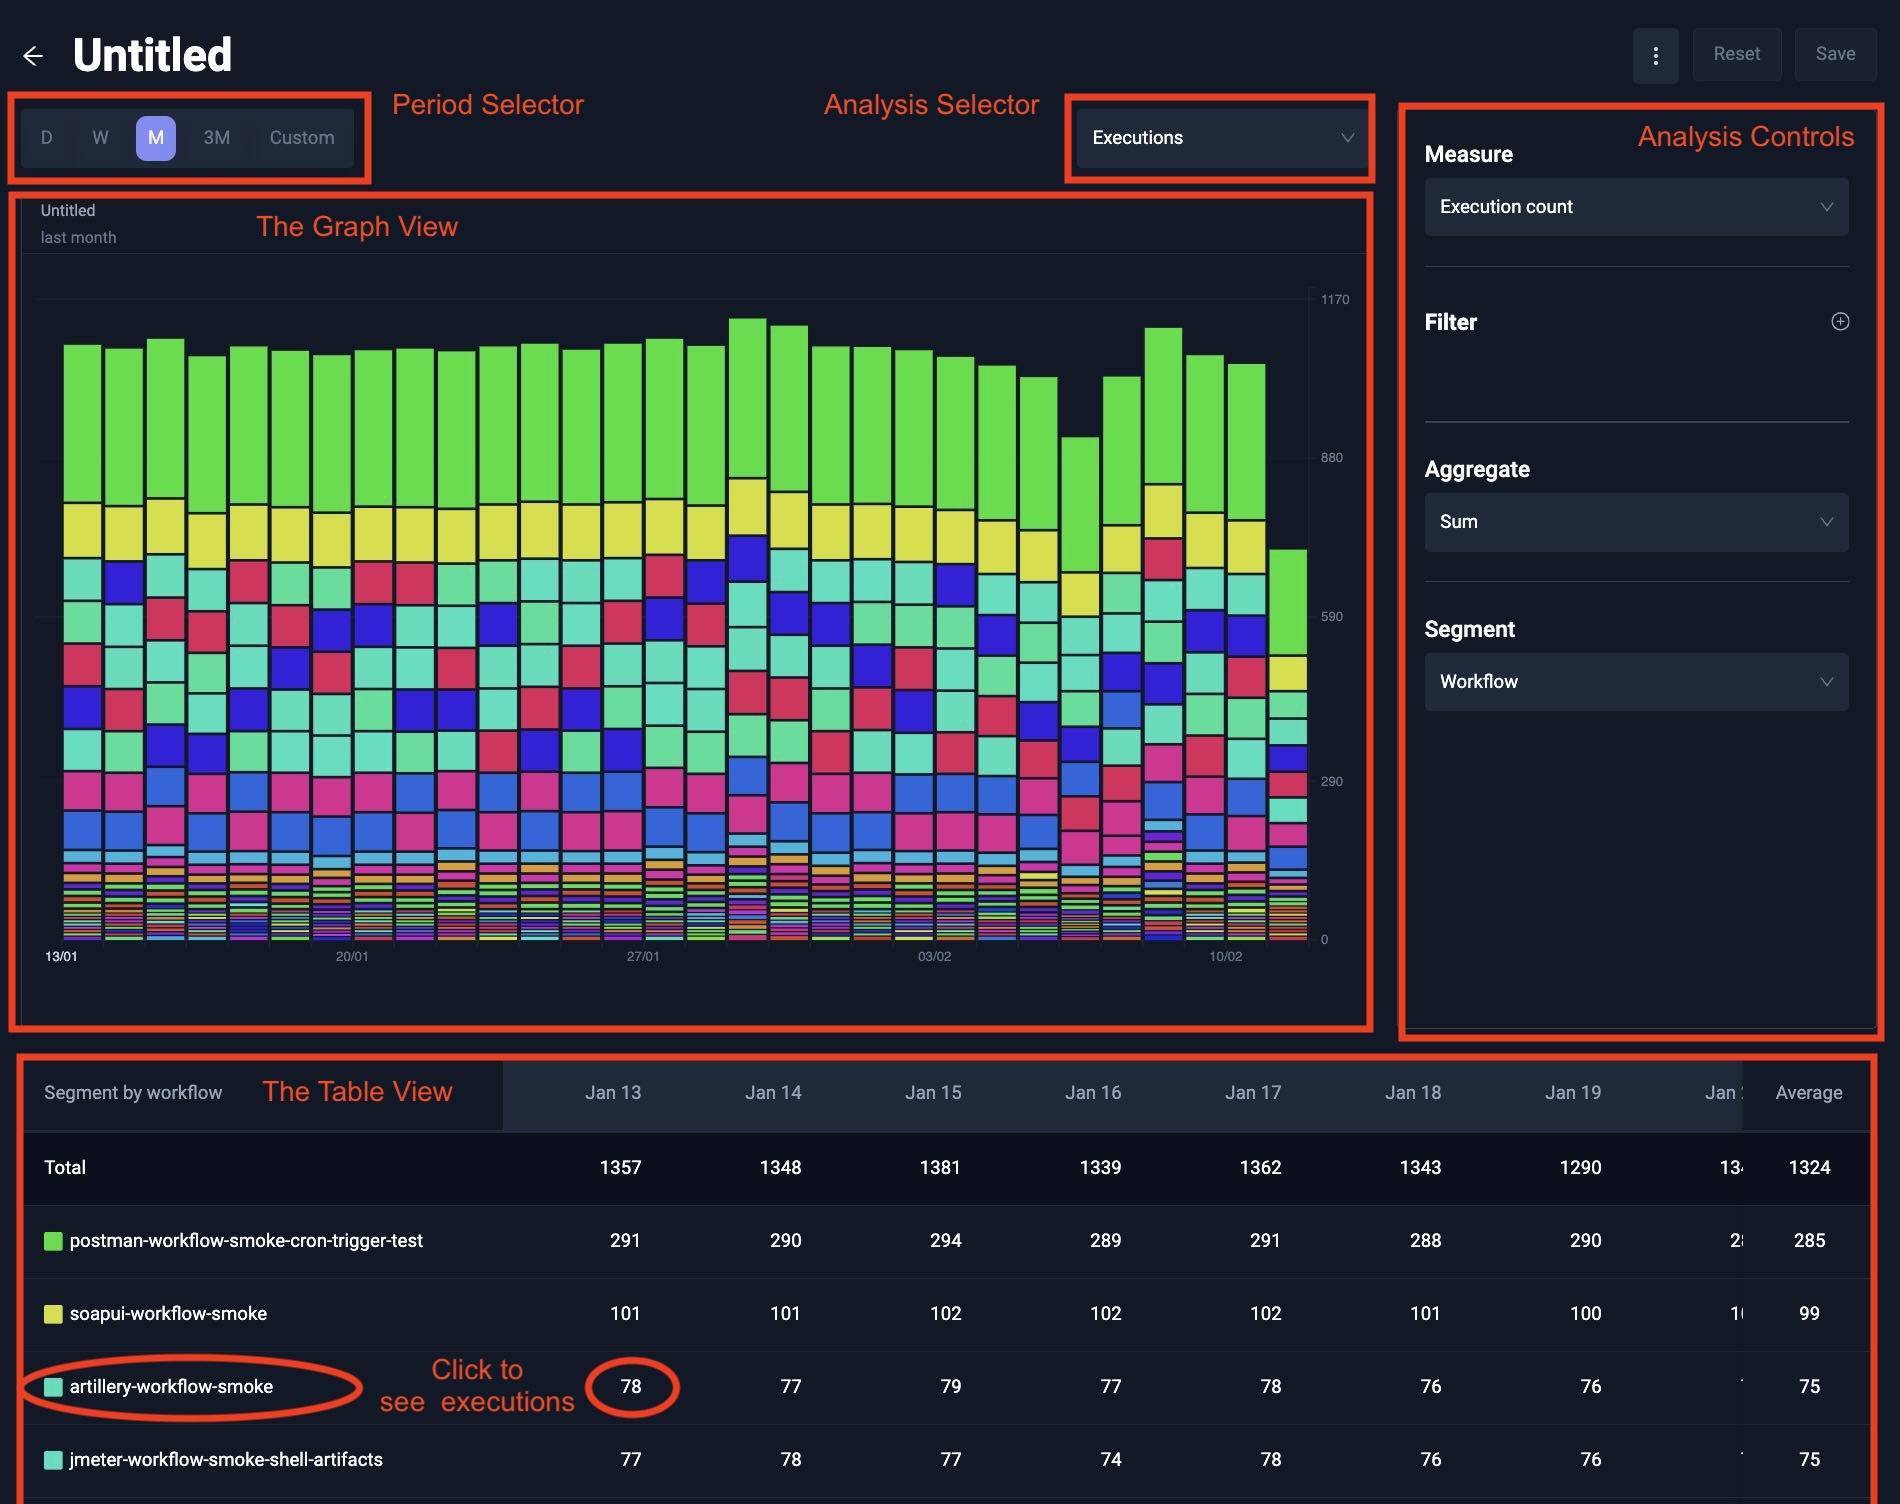
Task: Open the Aggregate Sum dropdown
Action: point(1635,522)
